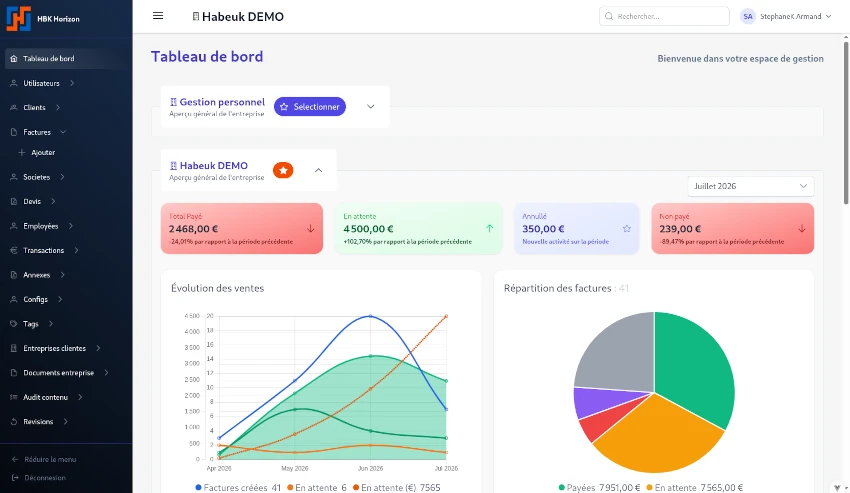Click the Réduire le menu arrow icon
The image size is (850, 493).
pos(15,459)
